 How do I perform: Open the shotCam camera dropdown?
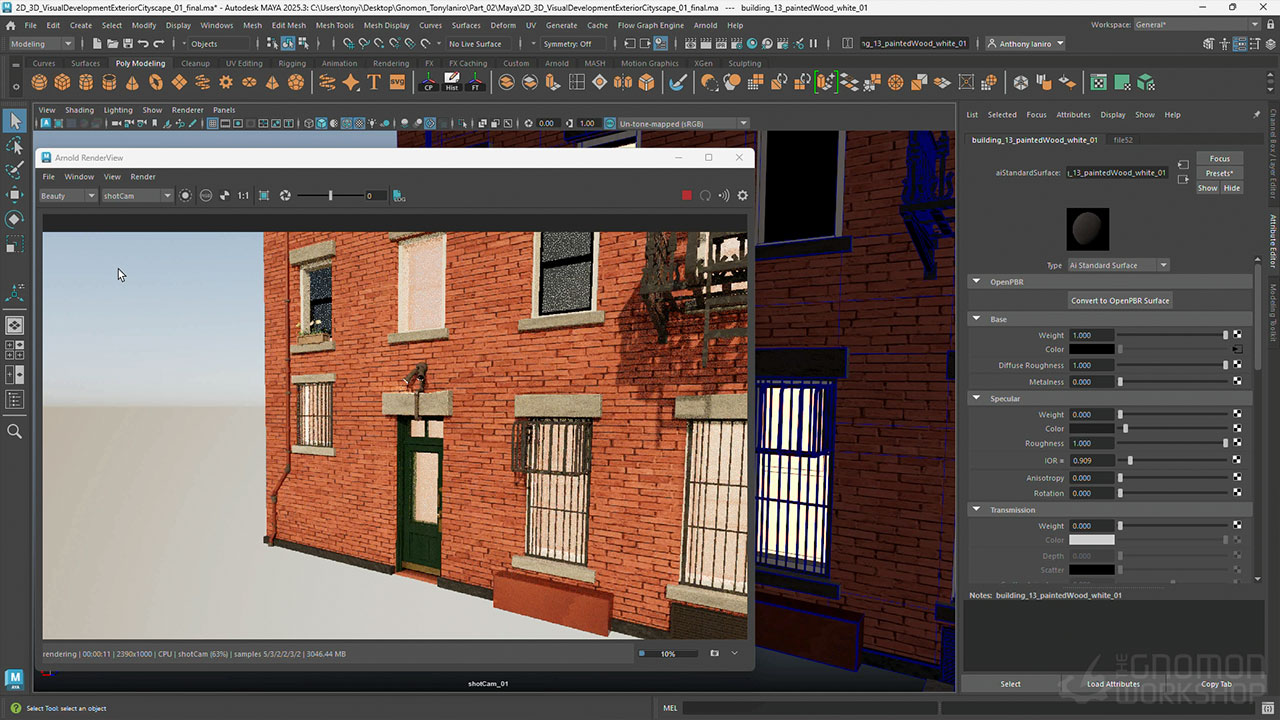tap(137, 196)
